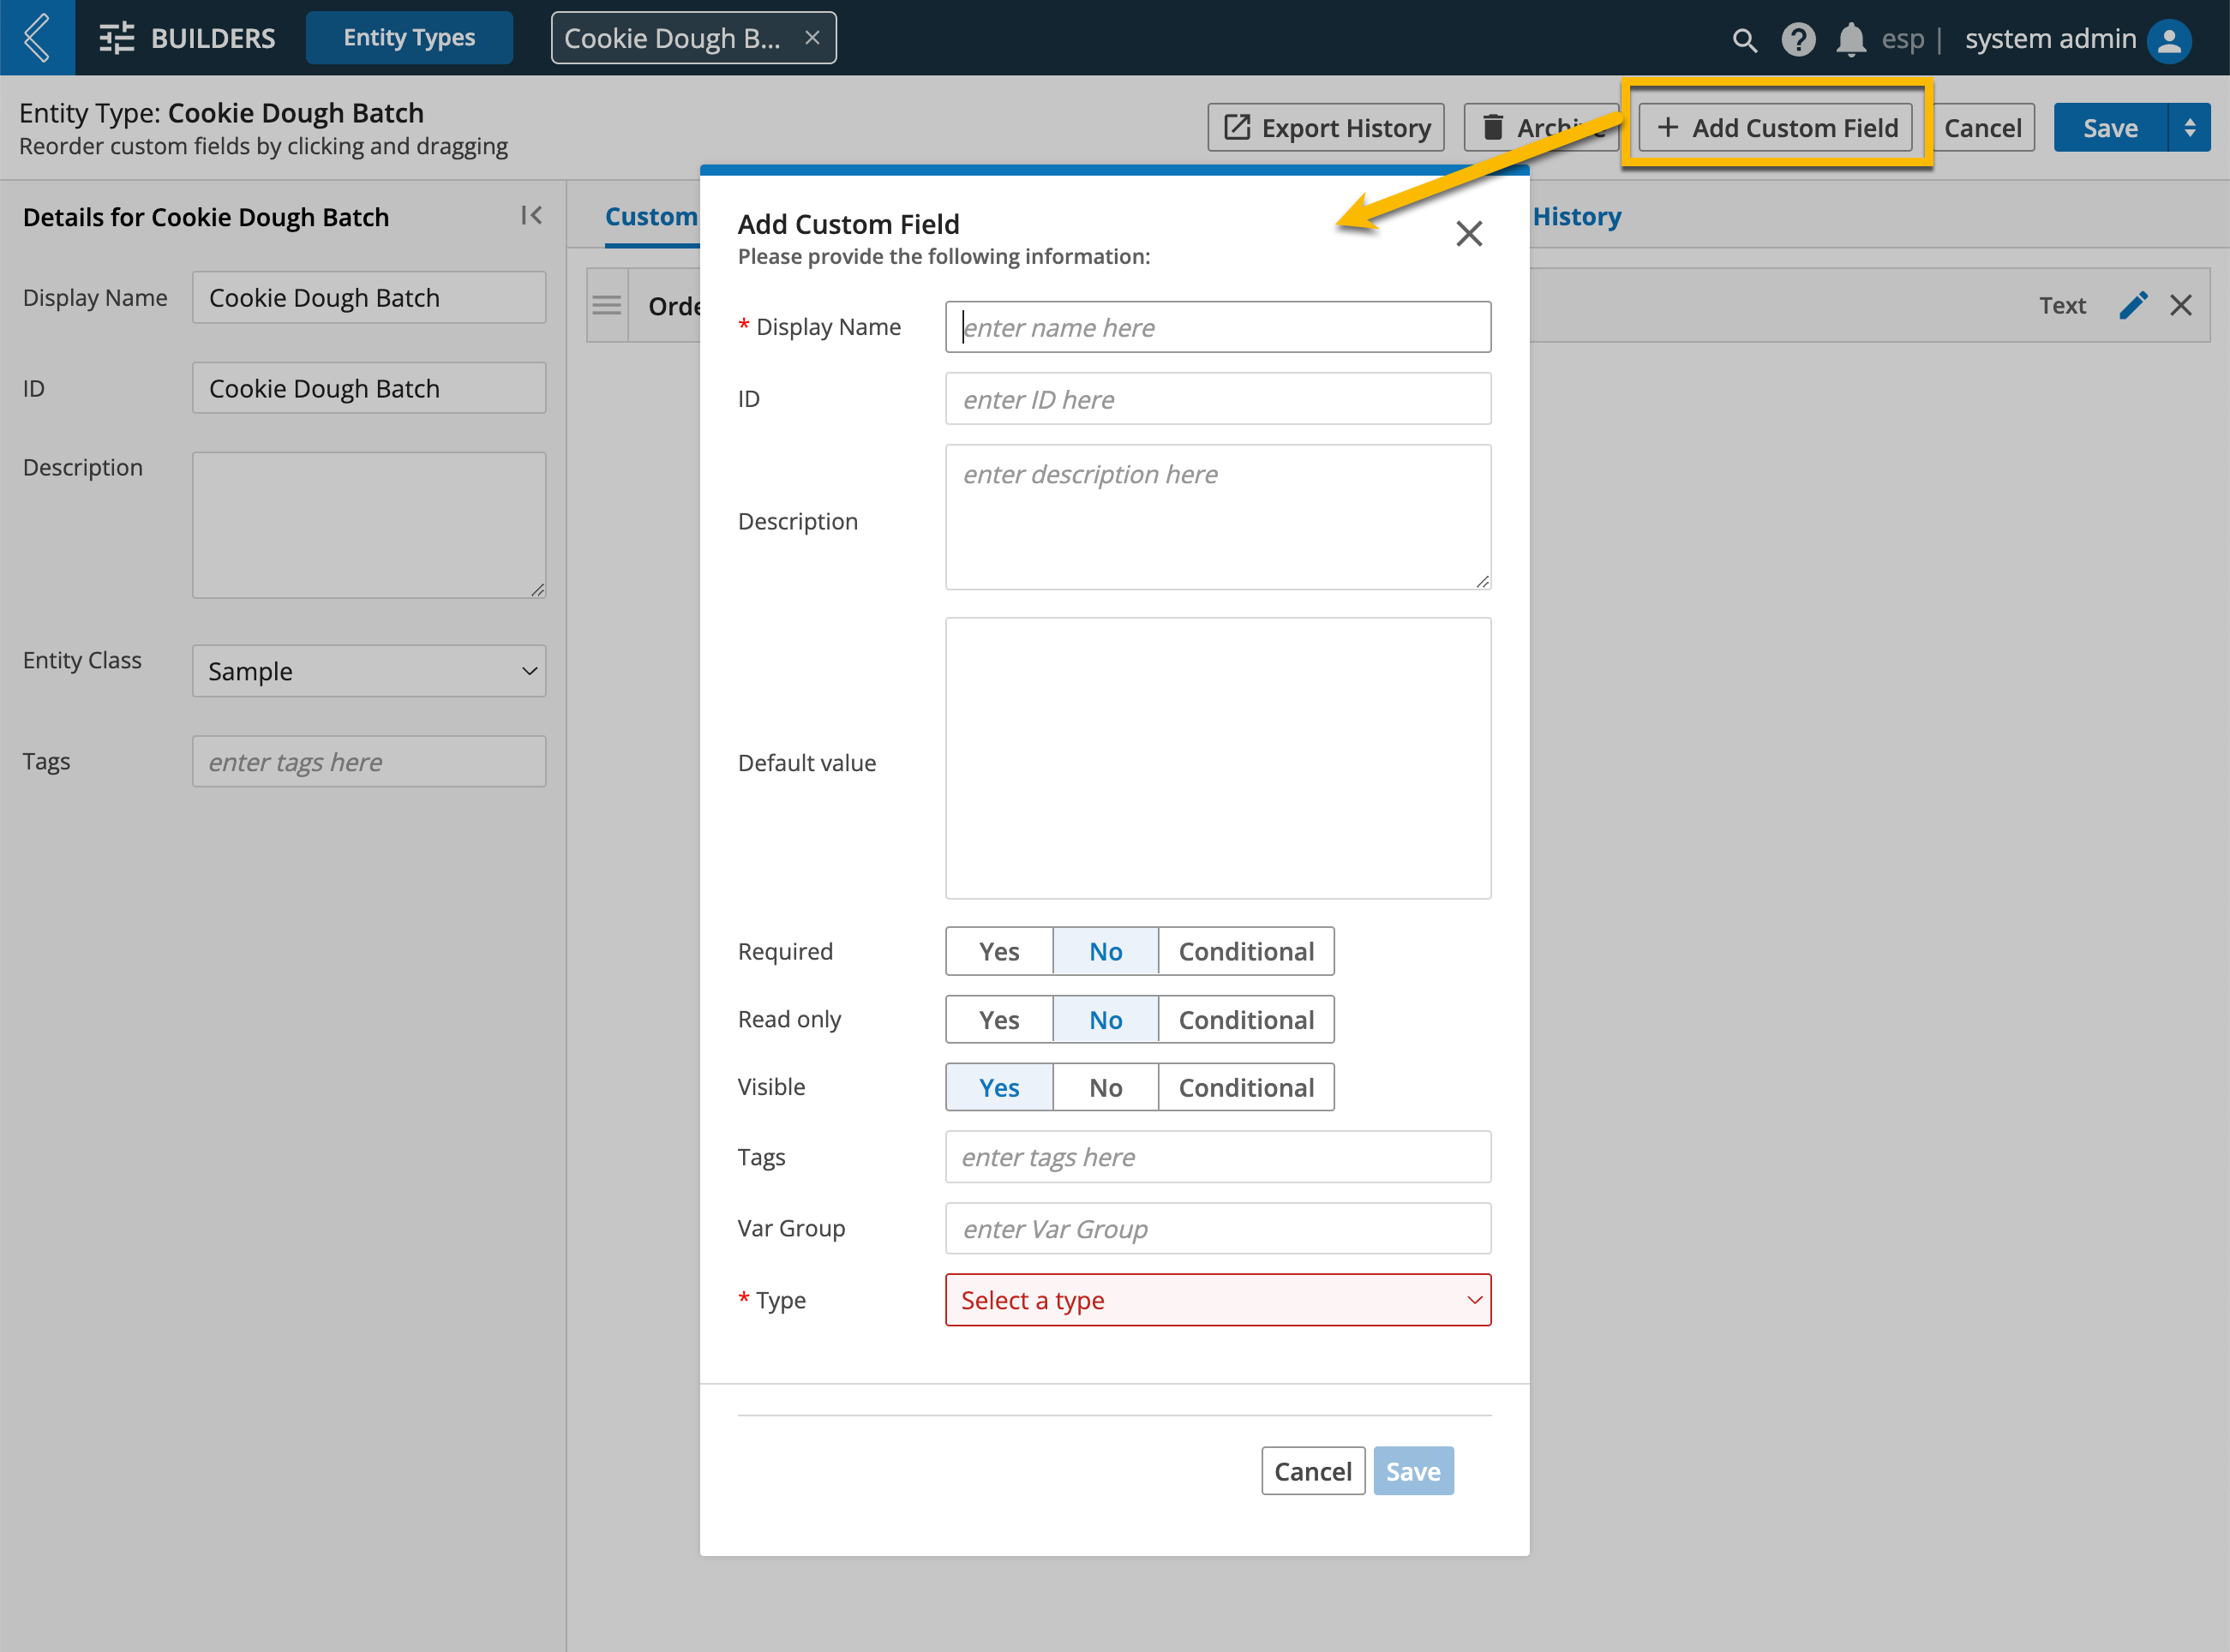Focus the dialog Tags field
The image size is (2230, 1652).
tap(1218, 1157)
